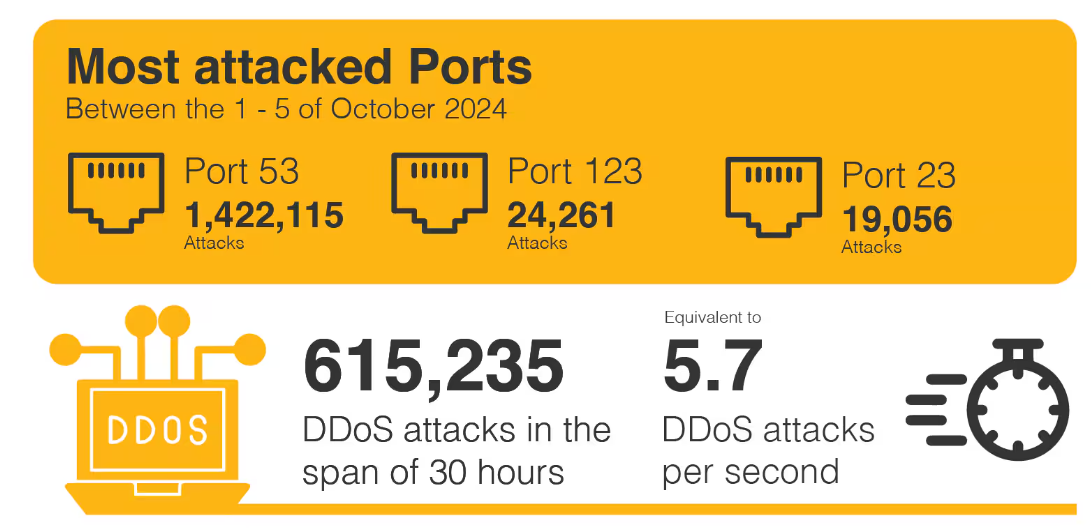Click the 19,056 attacks count

897,219
